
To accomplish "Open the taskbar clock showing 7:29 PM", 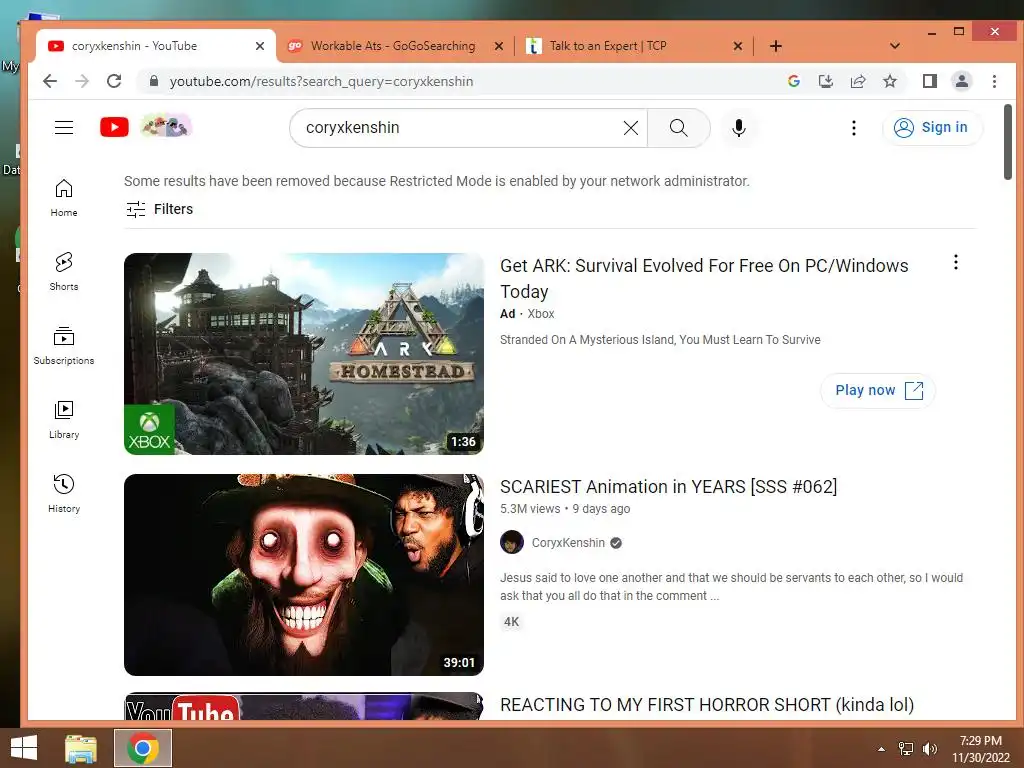I will coord(980,749).
